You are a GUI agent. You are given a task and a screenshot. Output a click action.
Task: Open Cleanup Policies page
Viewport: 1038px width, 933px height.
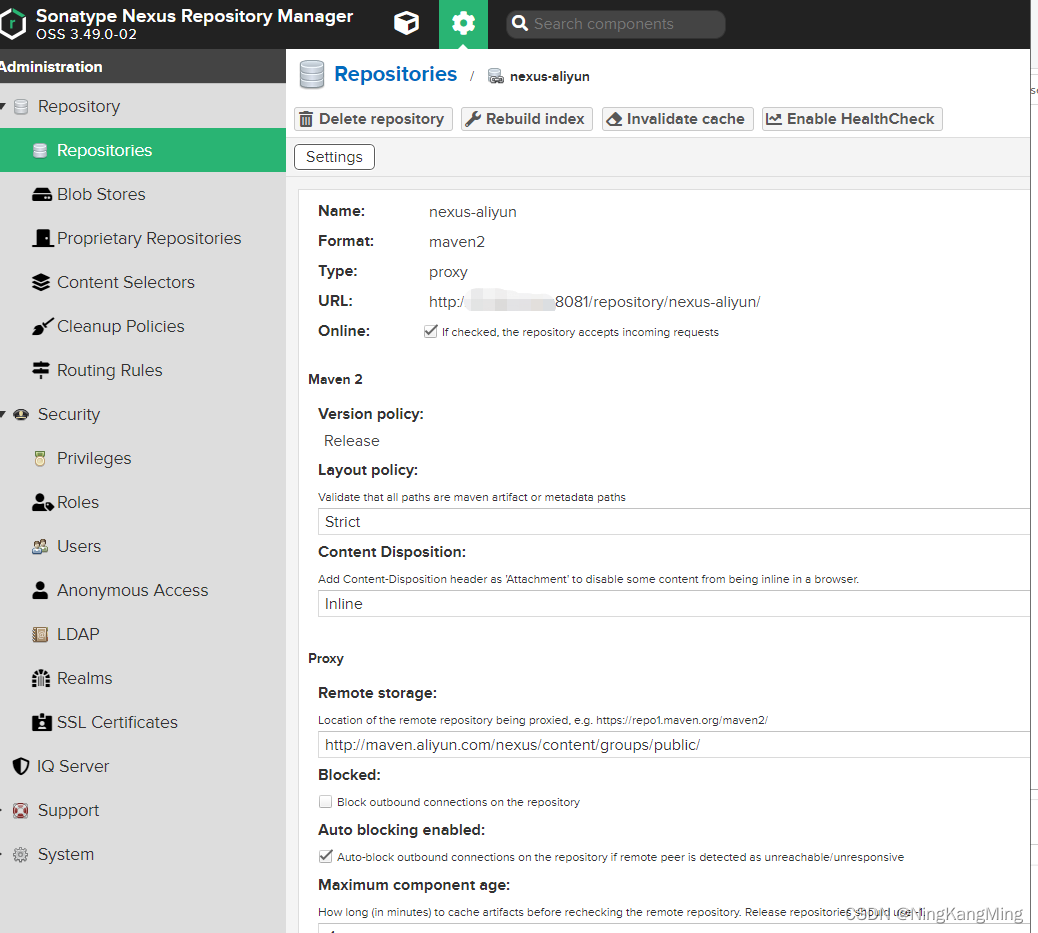[120, 326]
